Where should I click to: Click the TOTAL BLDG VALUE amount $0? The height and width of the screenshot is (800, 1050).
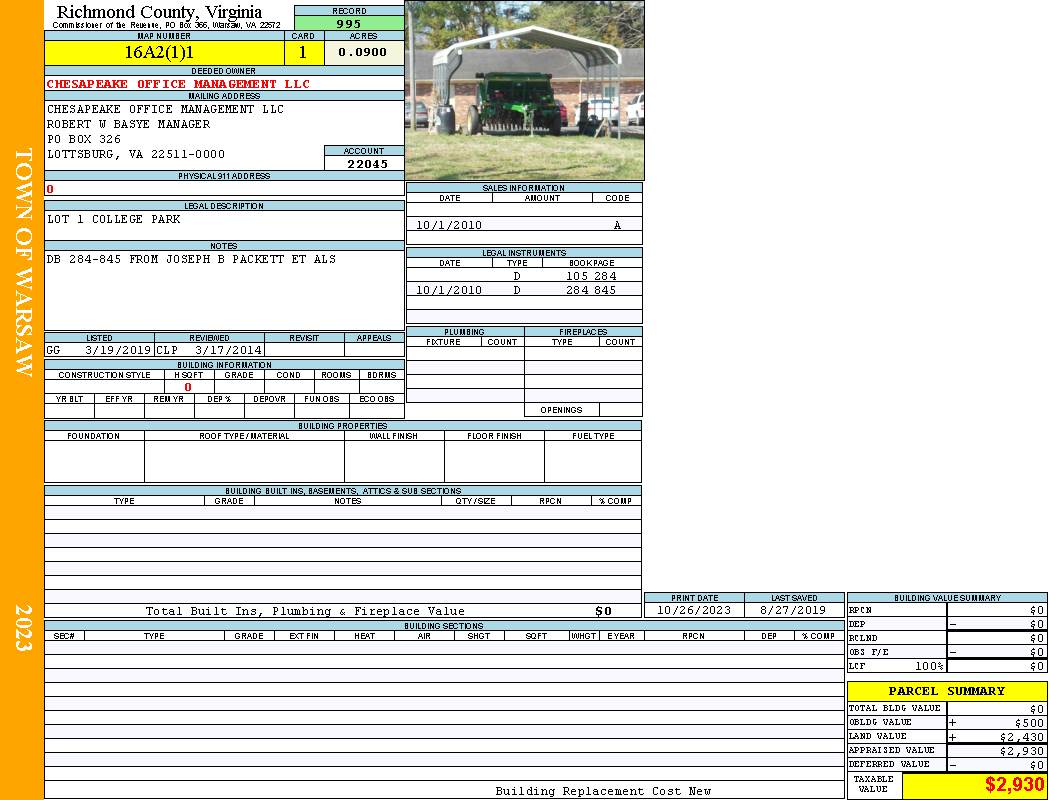pos(1037,709)
